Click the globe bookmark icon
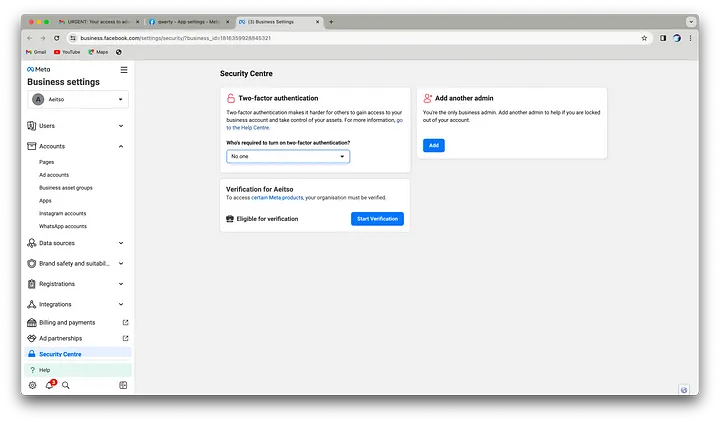 (118, 52)
